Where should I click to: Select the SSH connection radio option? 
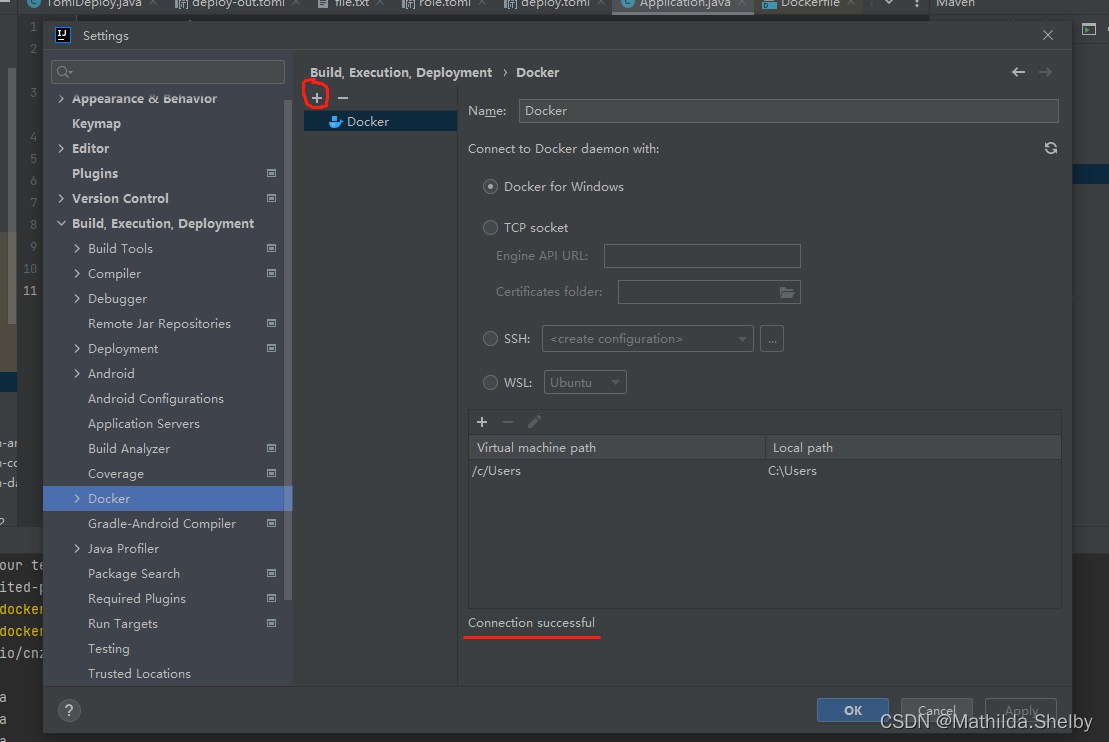tap(490, 339)
